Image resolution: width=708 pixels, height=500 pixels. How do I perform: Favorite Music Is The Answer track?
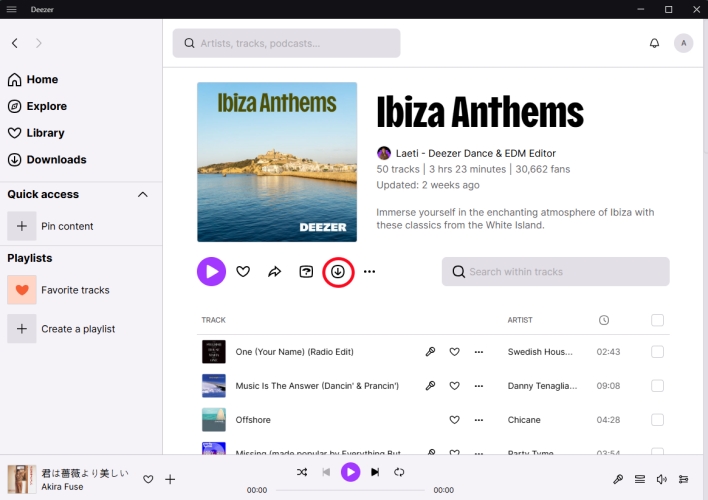pyautogui.click(x=455, y=386)
